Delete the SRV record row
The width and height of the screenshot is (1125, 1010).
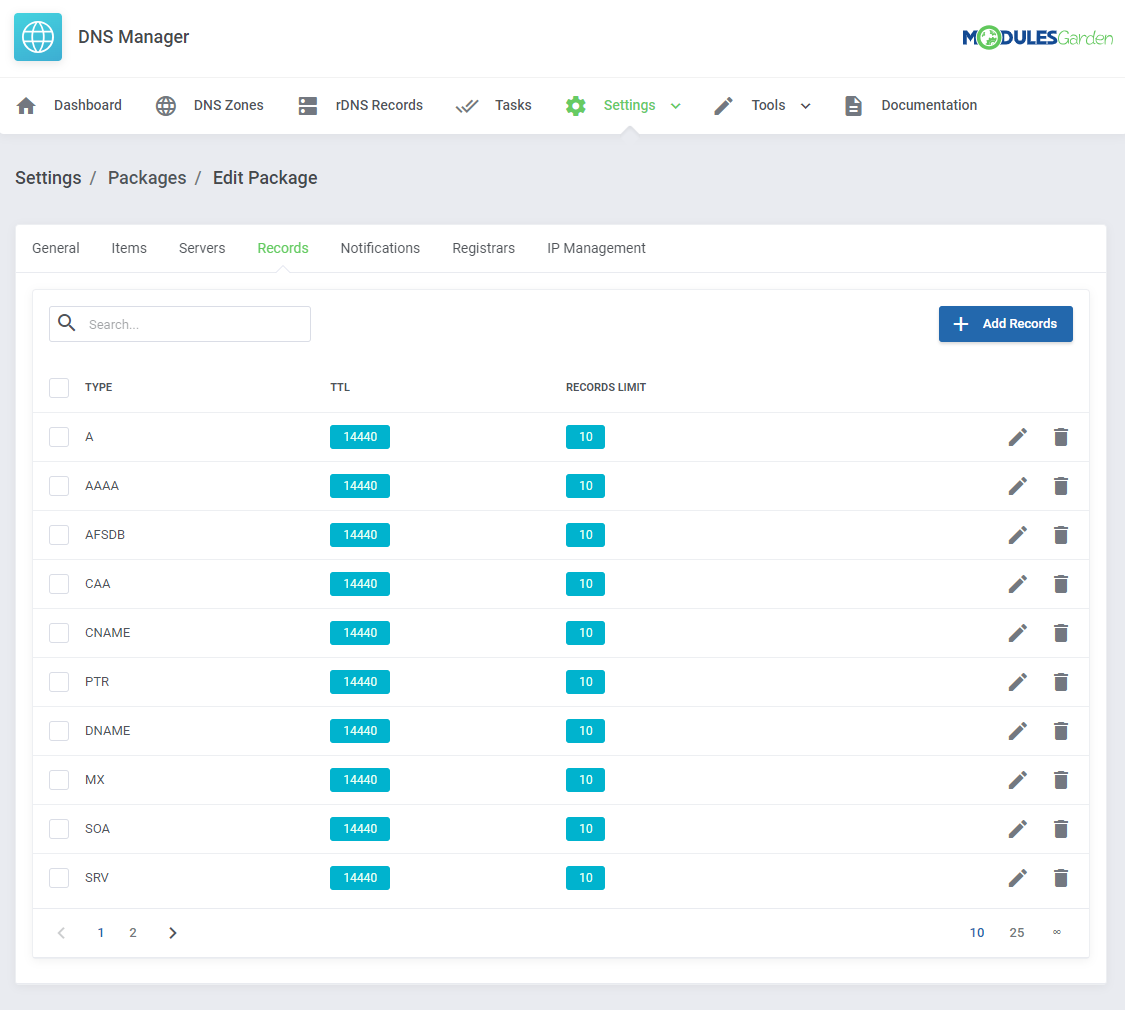pyautogui.click(x=1060, y=877)
